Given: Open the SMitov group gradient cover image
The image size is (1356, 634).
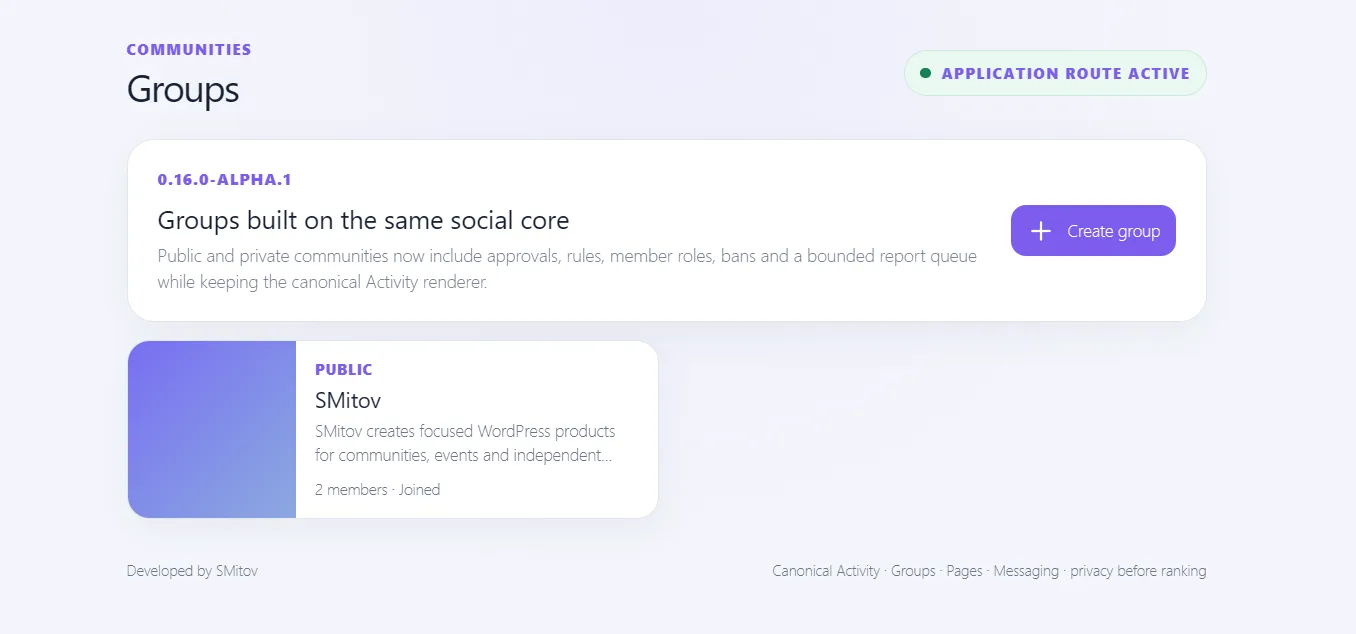Looking at the screenshot, I should point(212,429).
